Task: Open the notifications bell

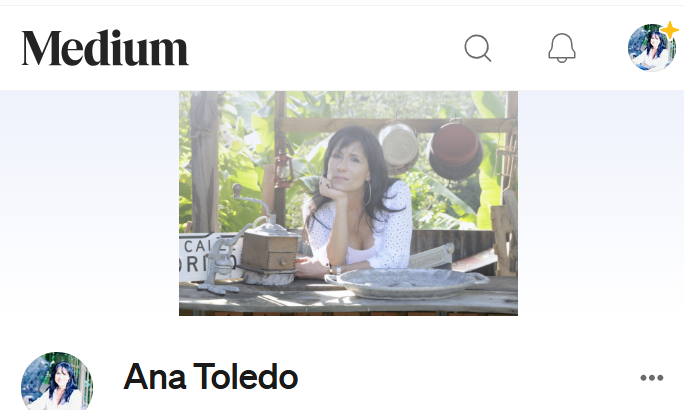Action: [562, 48]
